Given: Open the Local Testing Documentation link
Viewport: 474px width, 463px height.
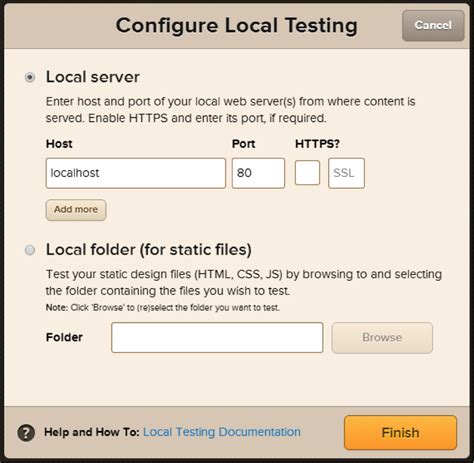Looking at the screenshot, I should (222, 432).
